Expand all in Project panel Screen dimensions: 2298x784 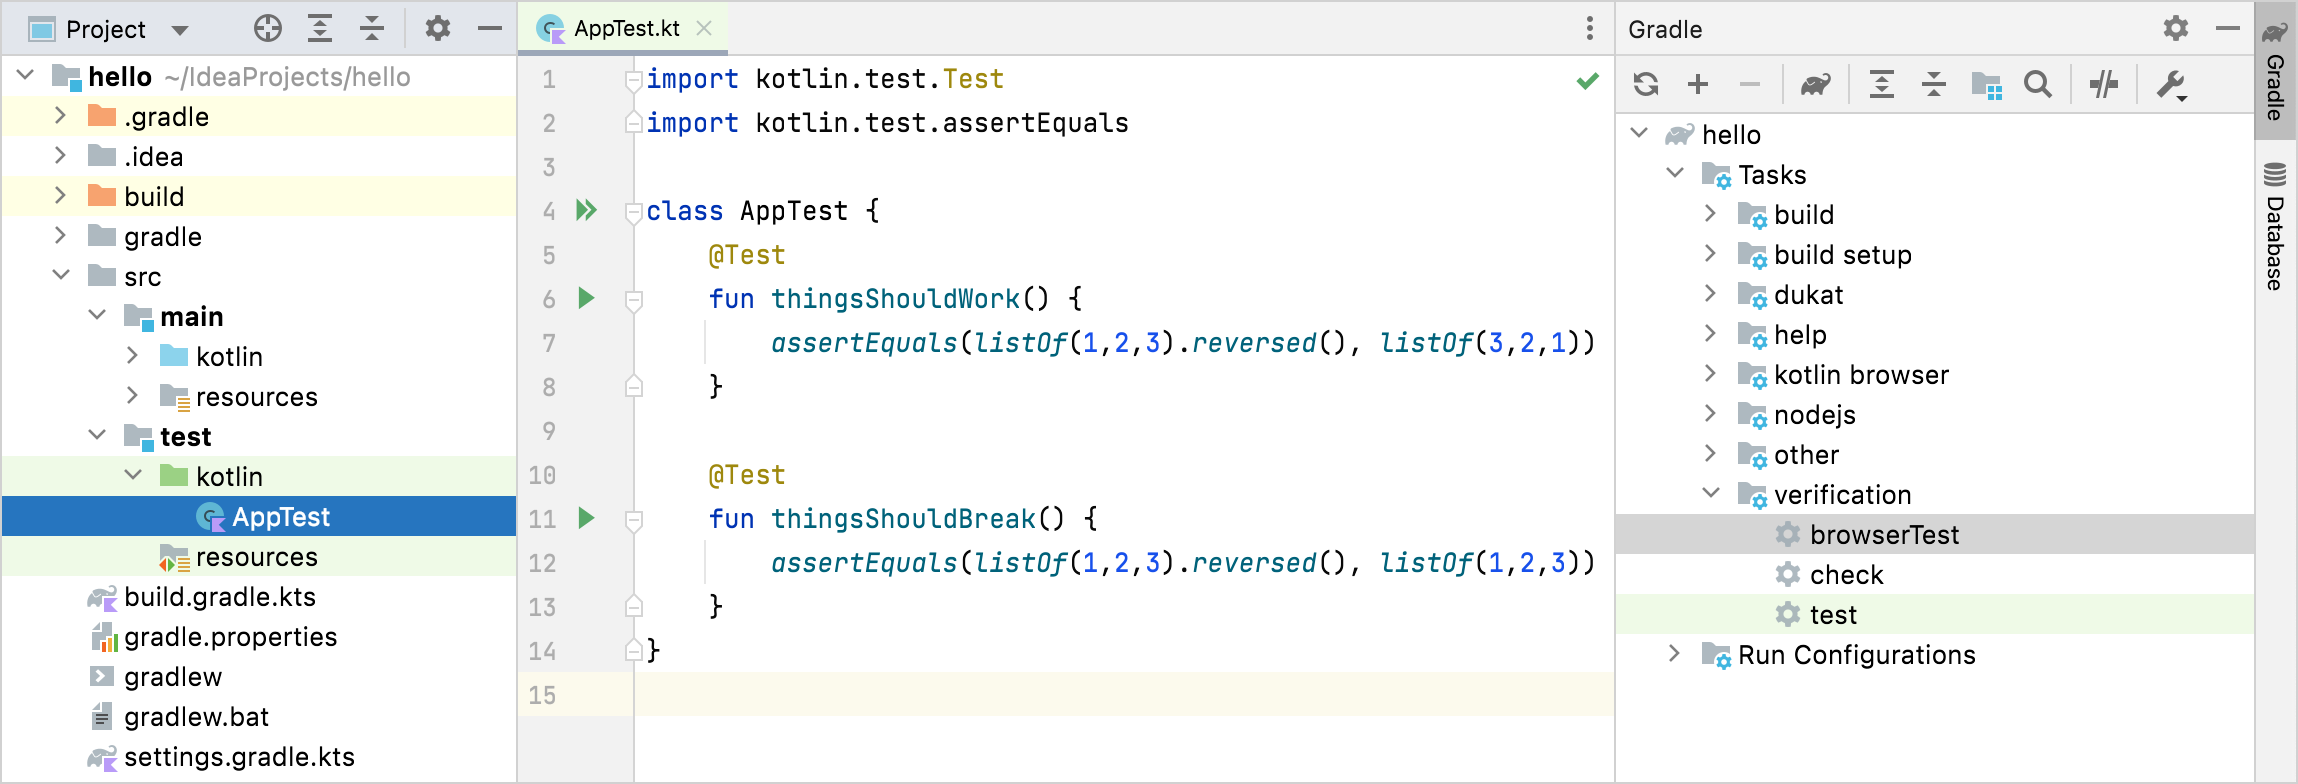(320, 29)
